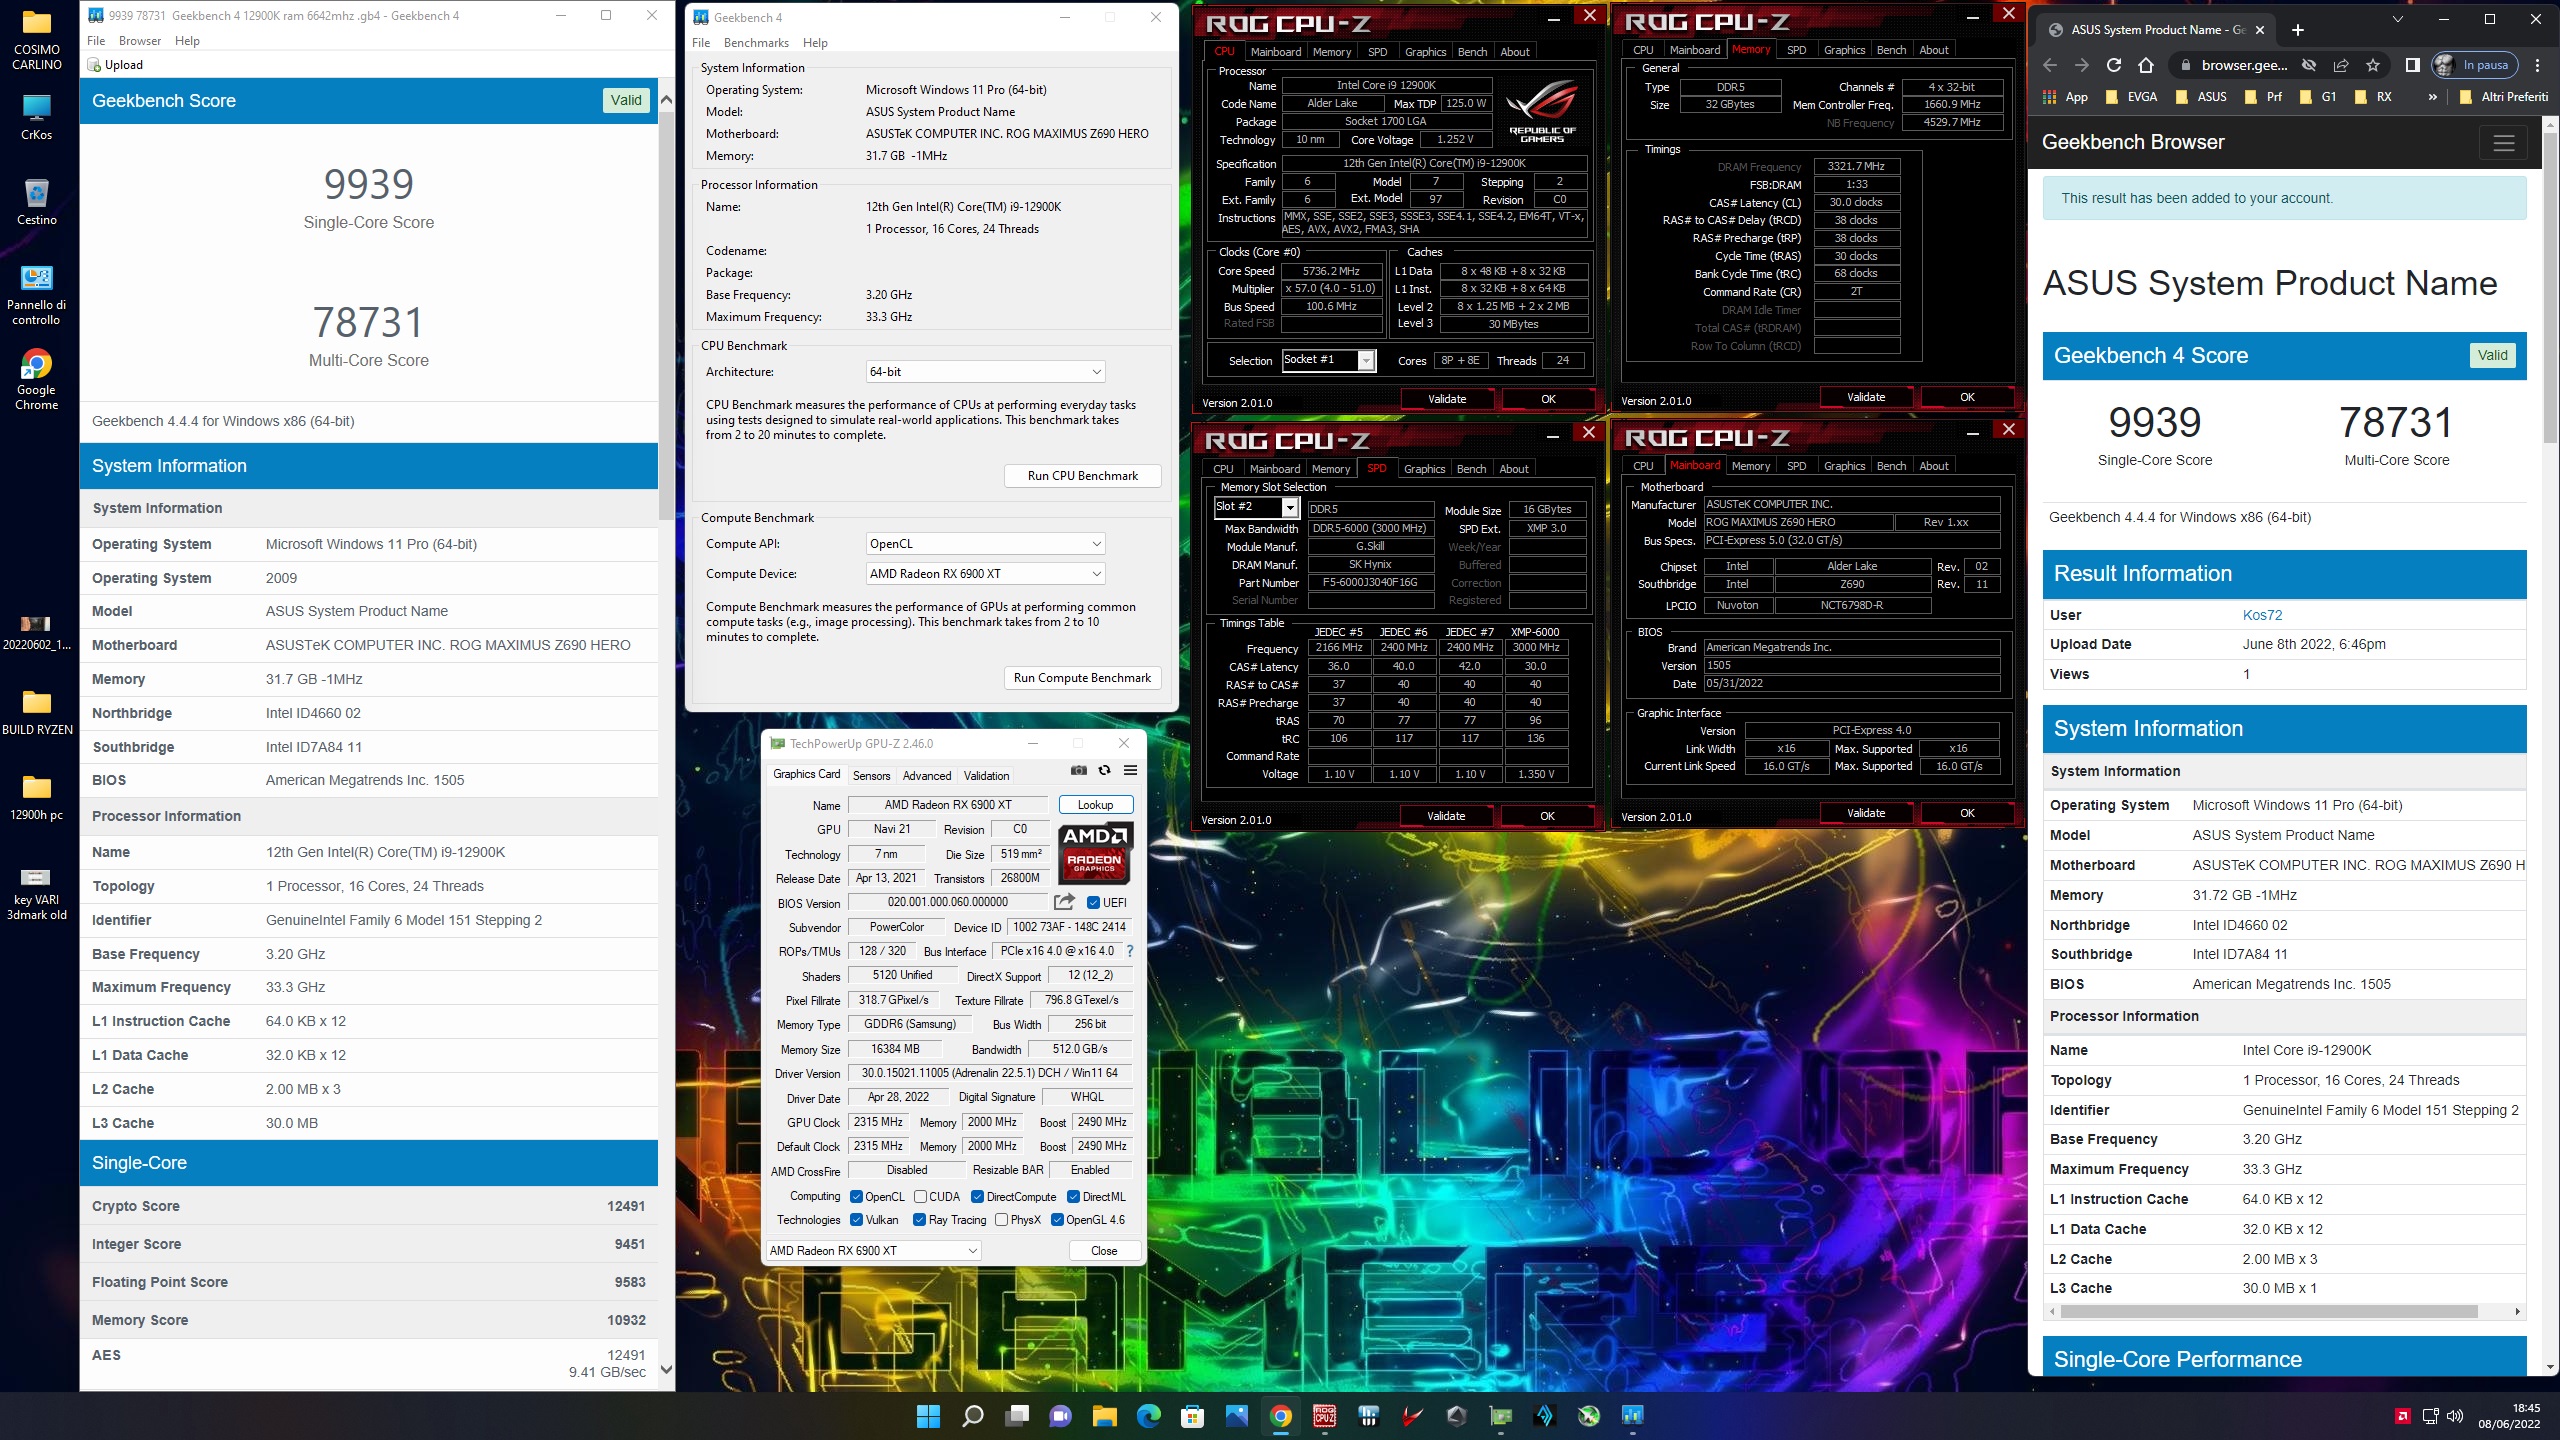Open Compute Device dropdown
Image resolution: width=2560 pixels, height=1440 pixels.
click(x=985, y=574)
